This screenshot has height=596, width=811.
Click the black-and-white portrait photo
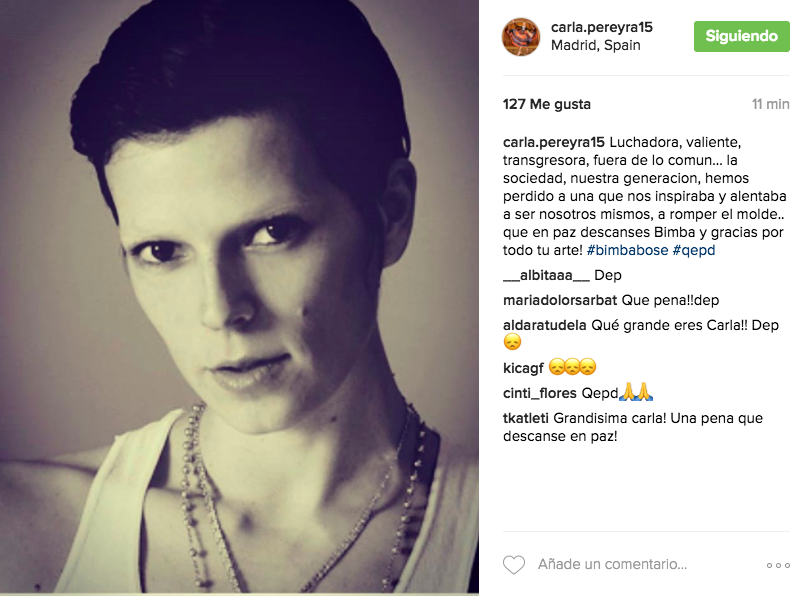pos(239,296)
